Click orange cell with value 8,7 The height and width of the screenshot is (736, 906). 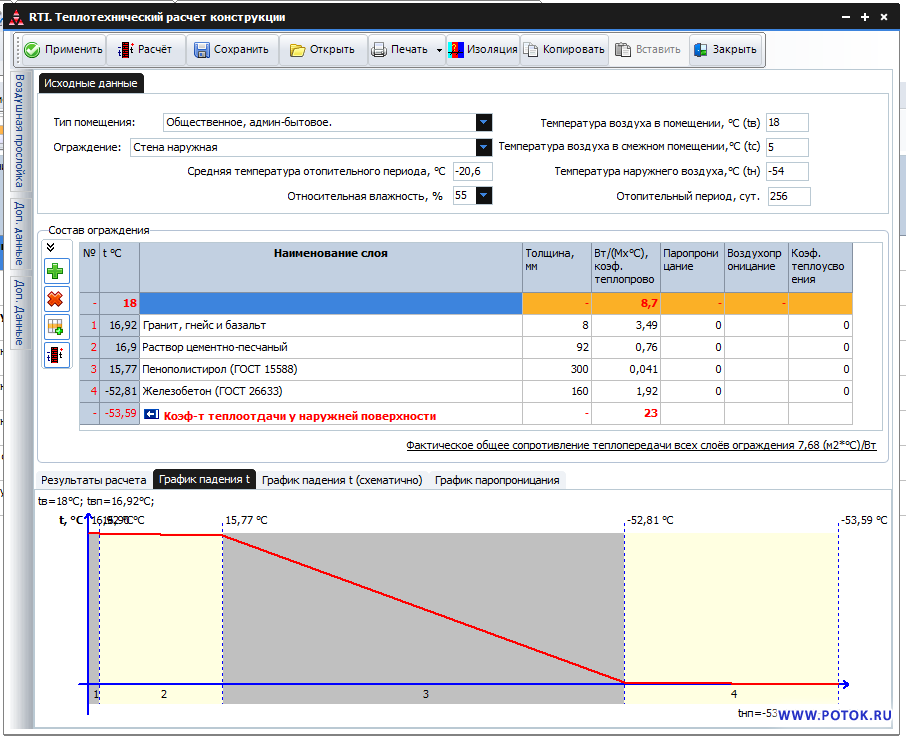pos(626,303)
